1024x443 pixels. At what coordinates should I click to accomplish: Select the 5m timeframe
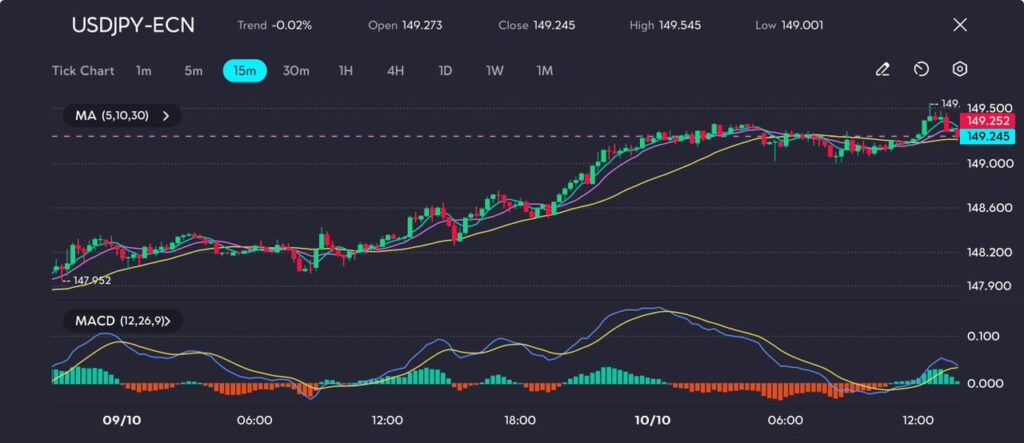click(193, 71)
